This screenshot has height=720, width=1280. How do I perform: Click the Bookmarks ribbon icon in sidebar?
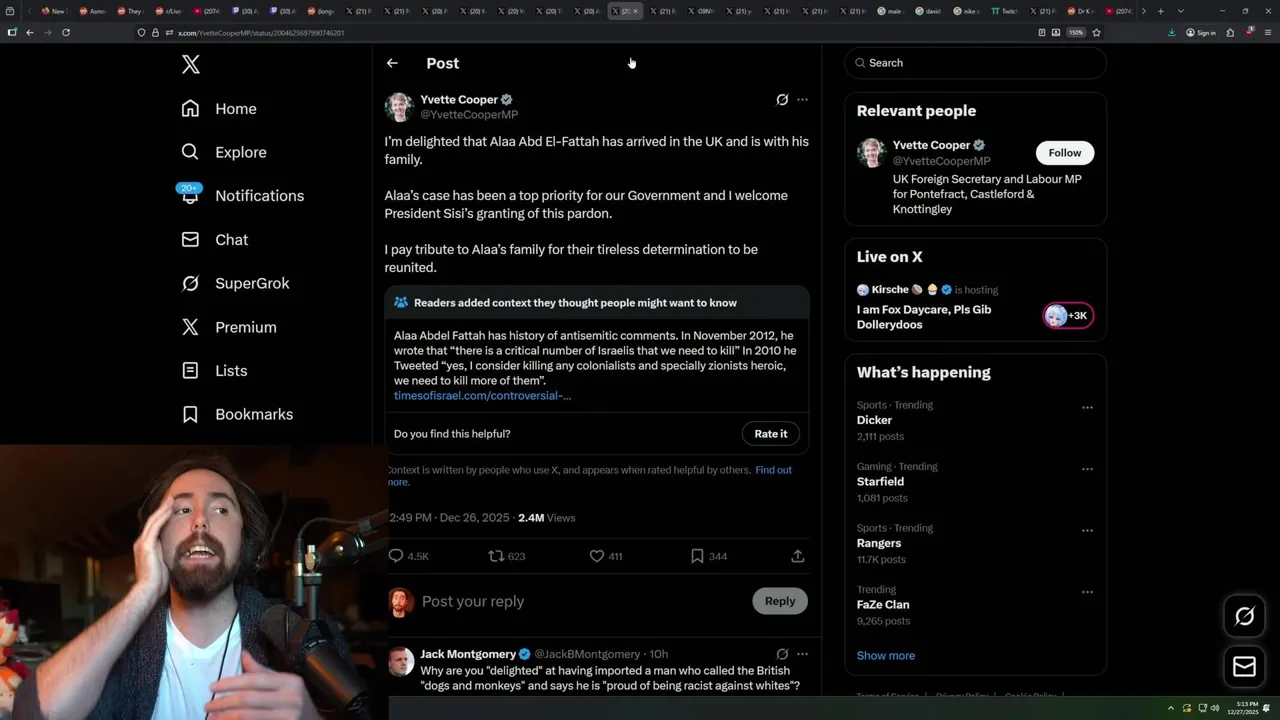point(190,414)
